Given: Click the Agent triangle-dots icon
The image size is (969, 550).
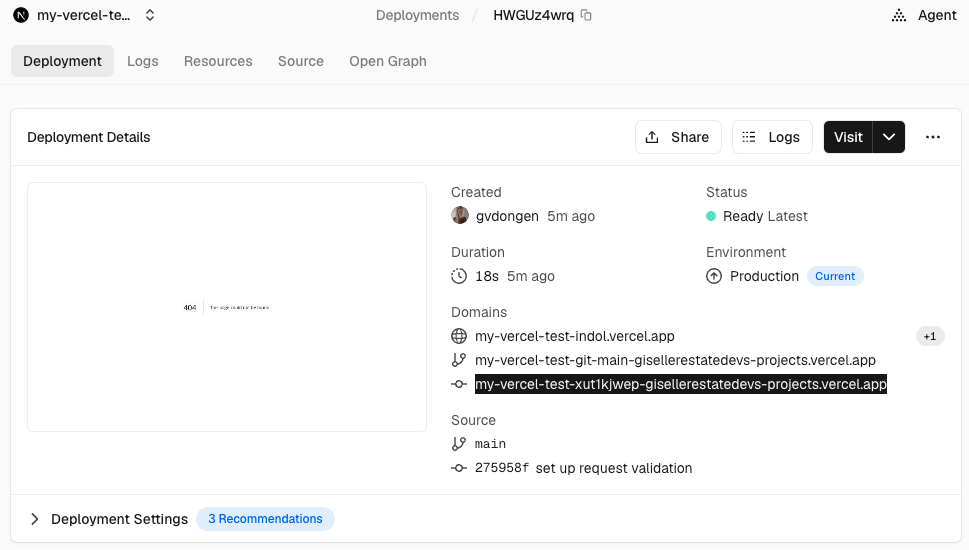Looking at the screenshot, I should pyautogui.click(x=899, y=15).
